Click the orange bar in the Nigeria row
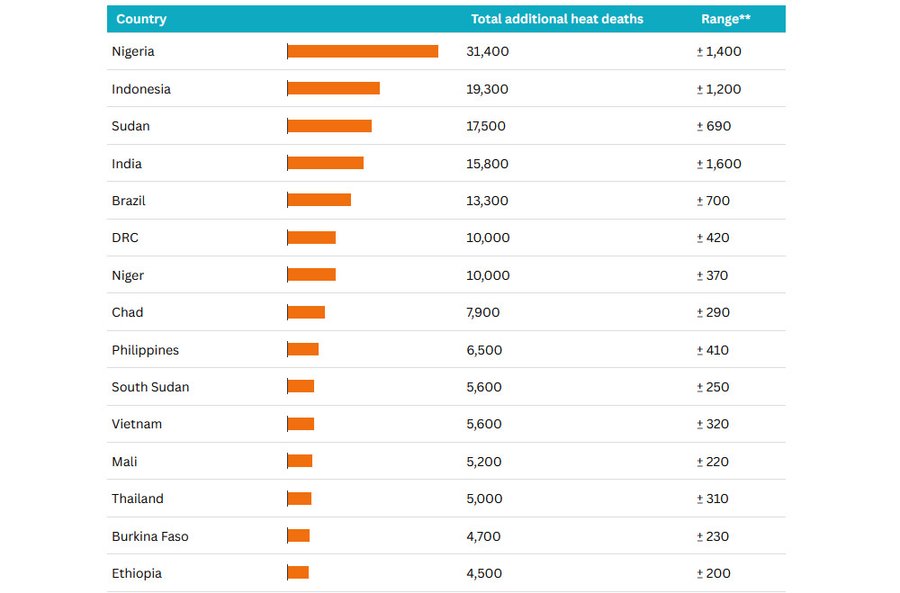900x593 pixels. pos(363,52)
